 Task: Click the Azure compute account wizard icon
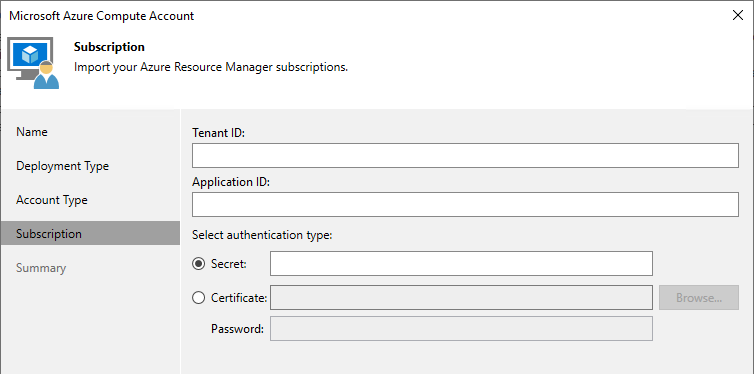click(34, 65)
